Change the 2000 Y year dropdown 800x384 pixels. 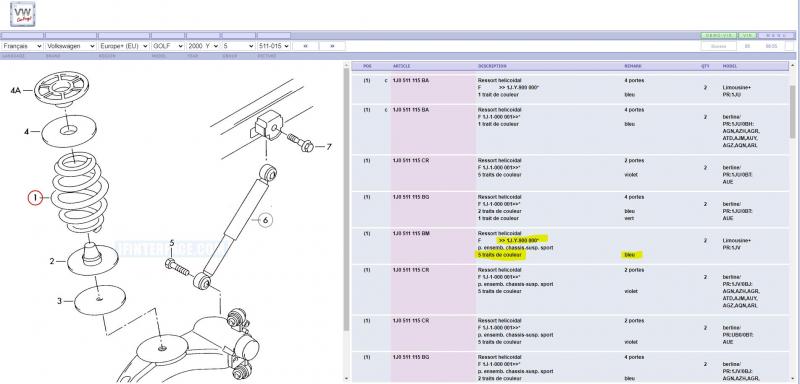coord(203,46)
